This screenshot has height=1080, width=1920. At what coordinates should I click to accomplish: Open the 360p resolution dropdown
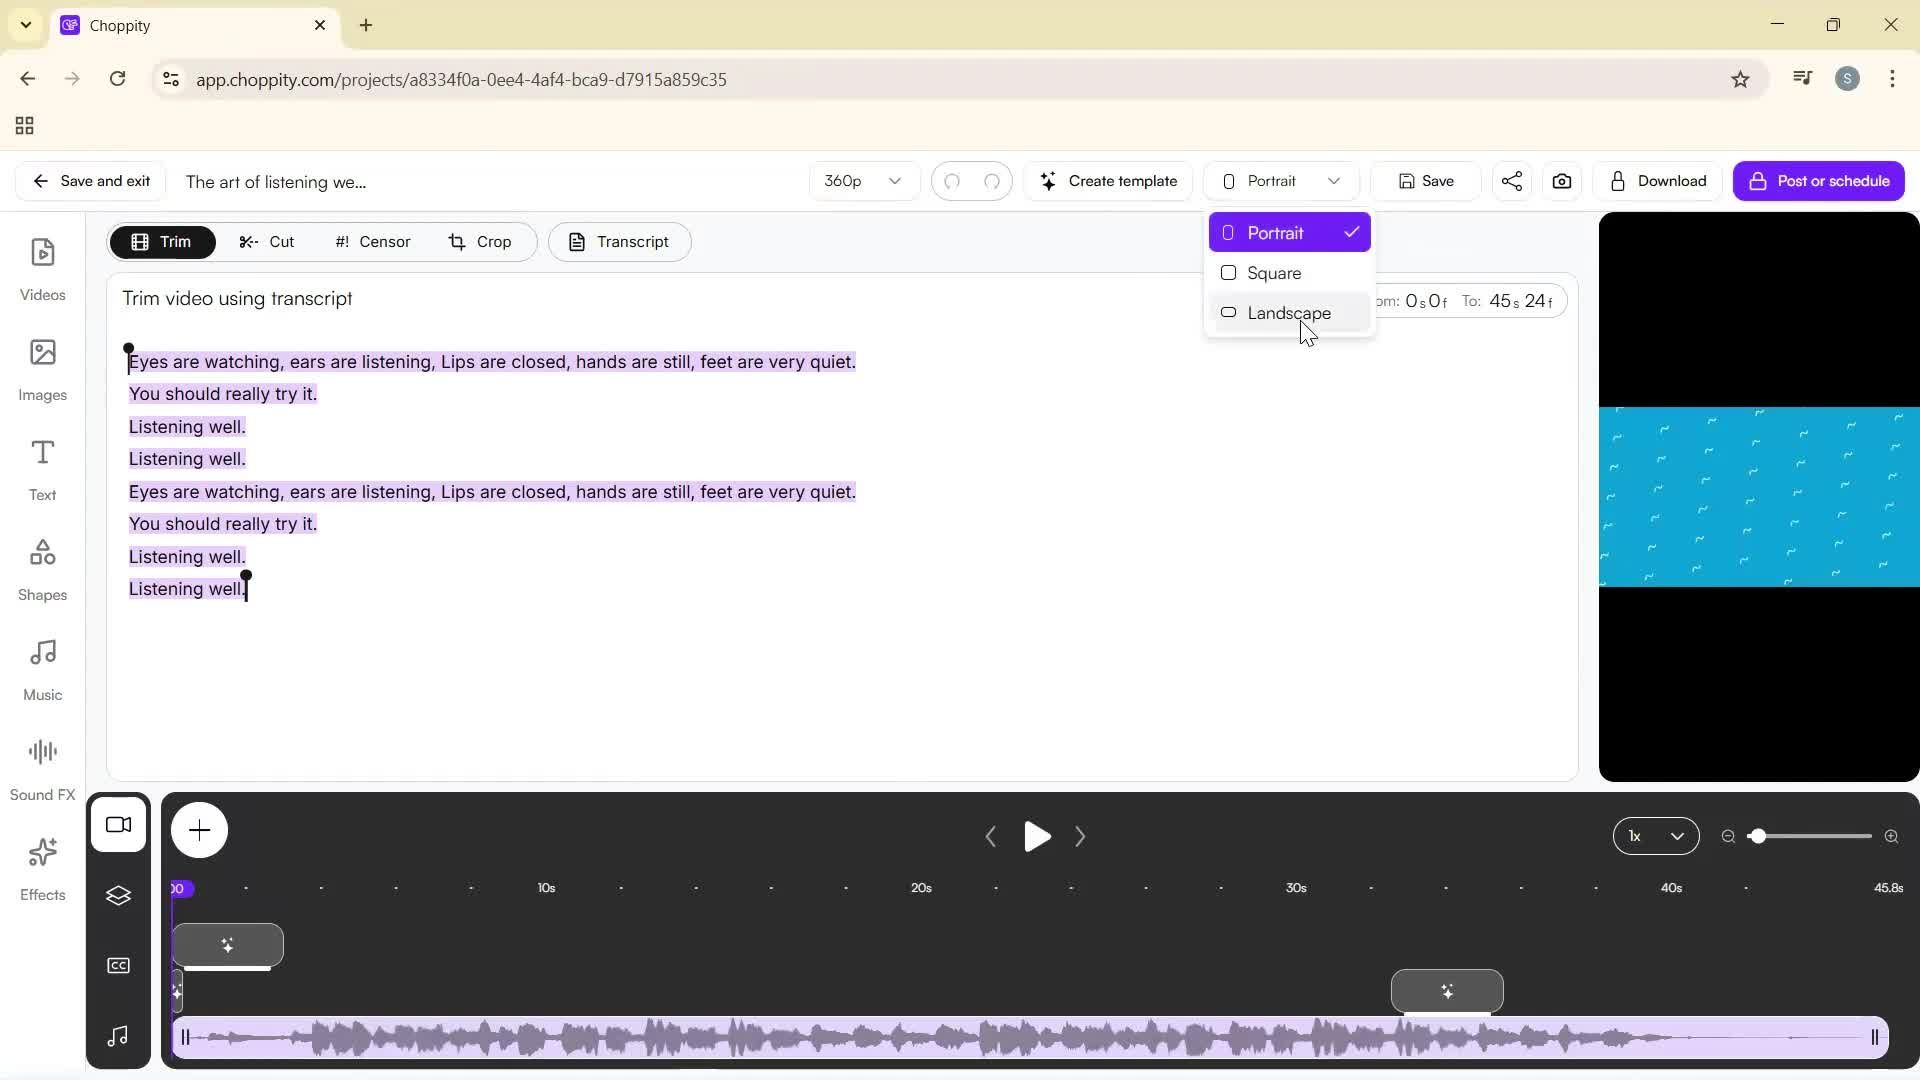tap(862, 181)
